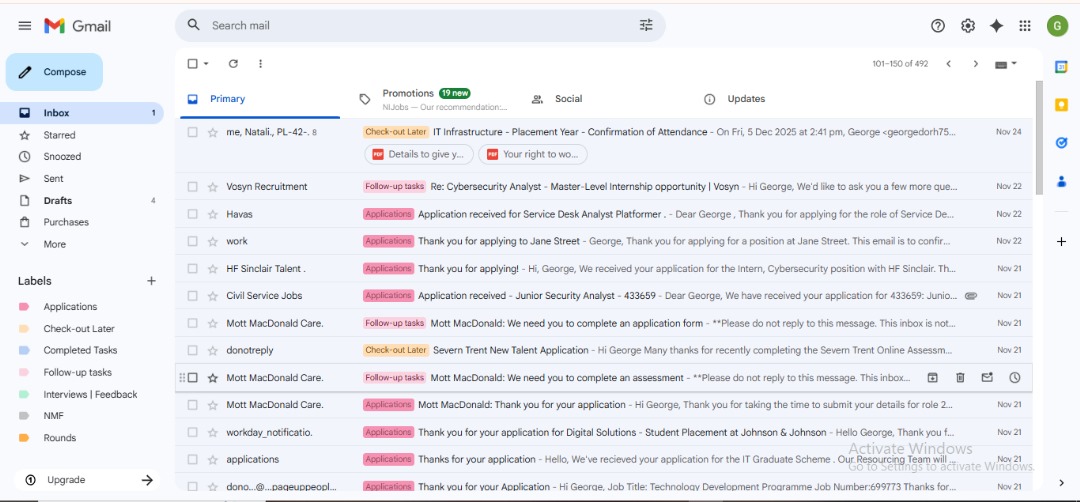Screen dimensions: 1080x502
Task: Open input tools keyboard dropdown
Action: coord(1006,64)
